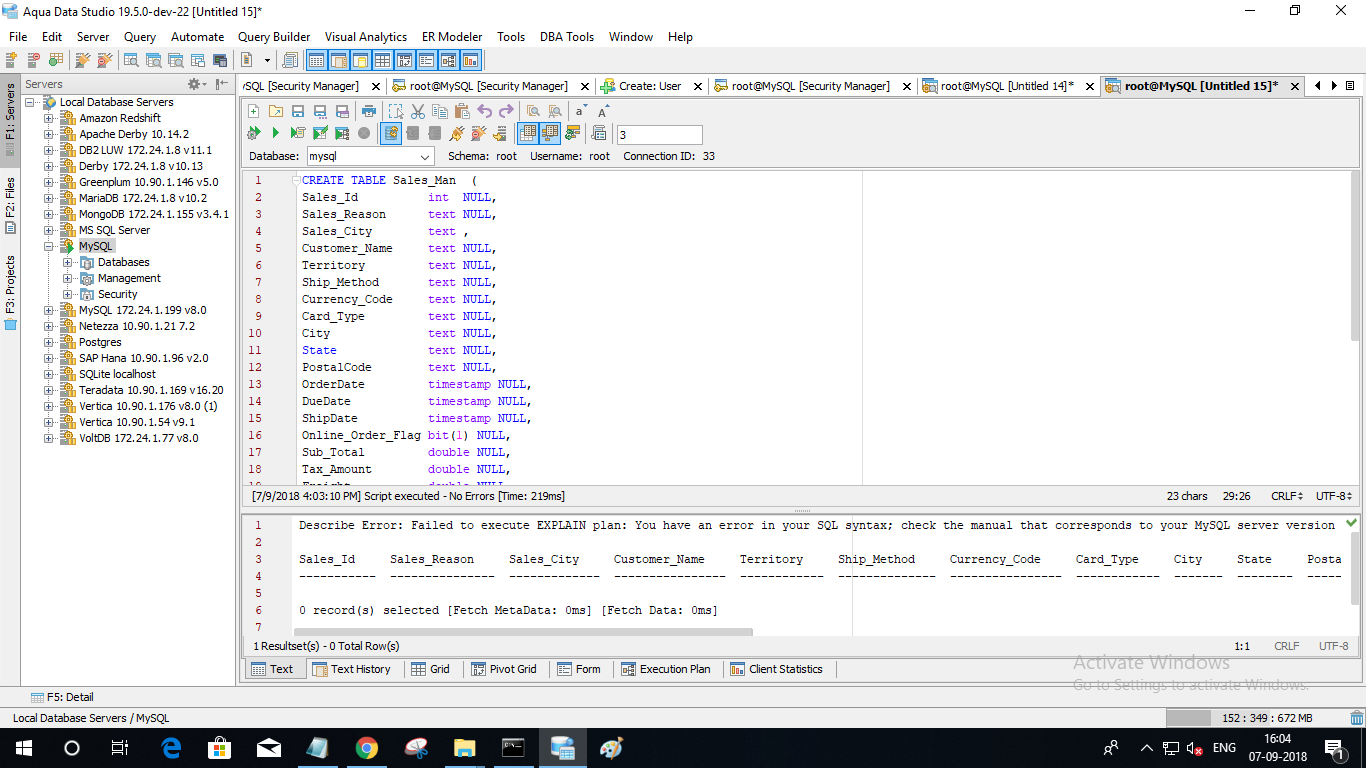Open the Grid results tab
The image size is (1366, 768).
tap(429, 669)
